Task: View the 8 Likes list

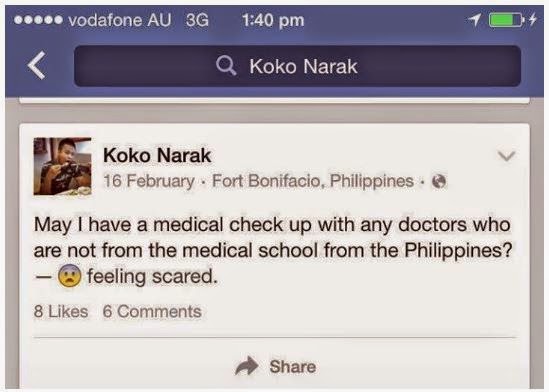Action: (61, 312)
